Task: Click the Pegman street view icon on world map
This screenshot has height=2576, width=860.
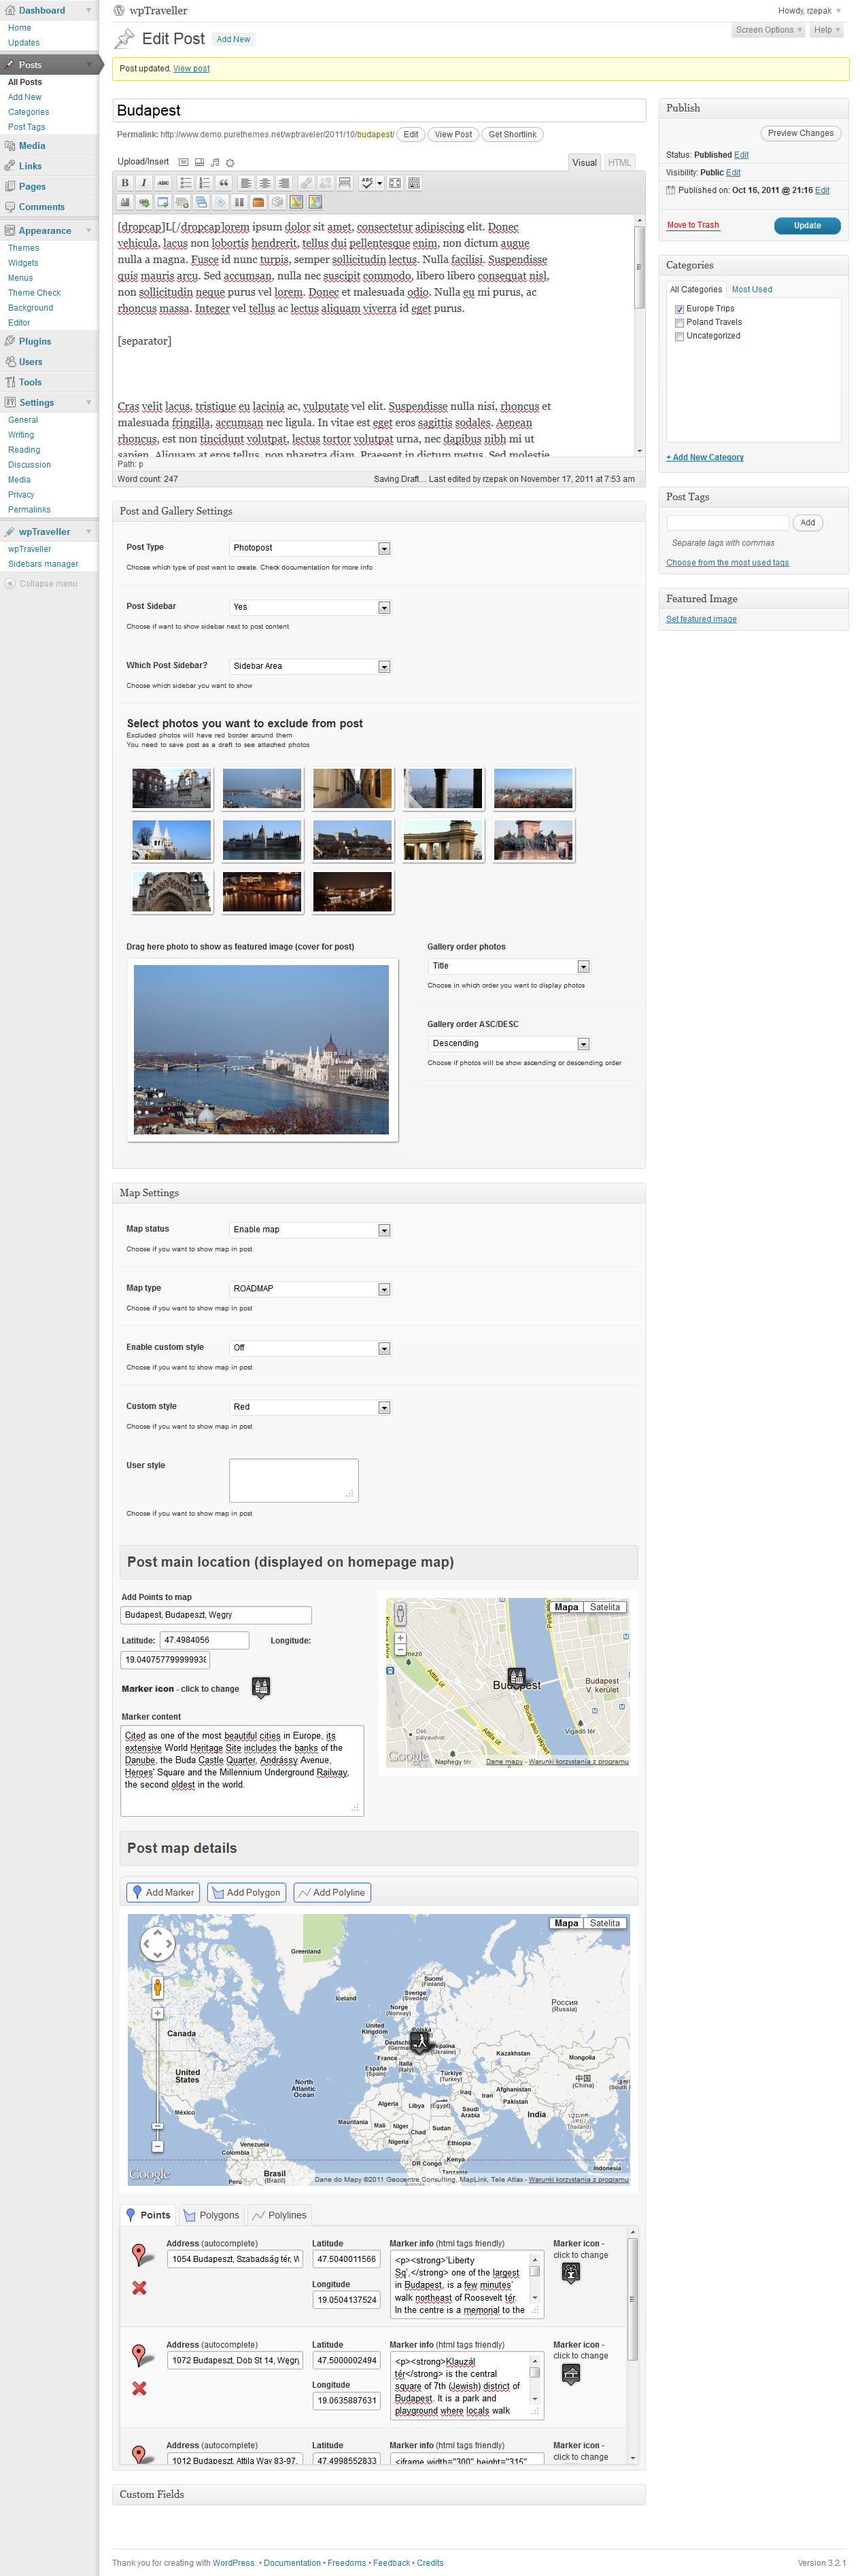Action: pyautogui.click(x=157, y=1987)
